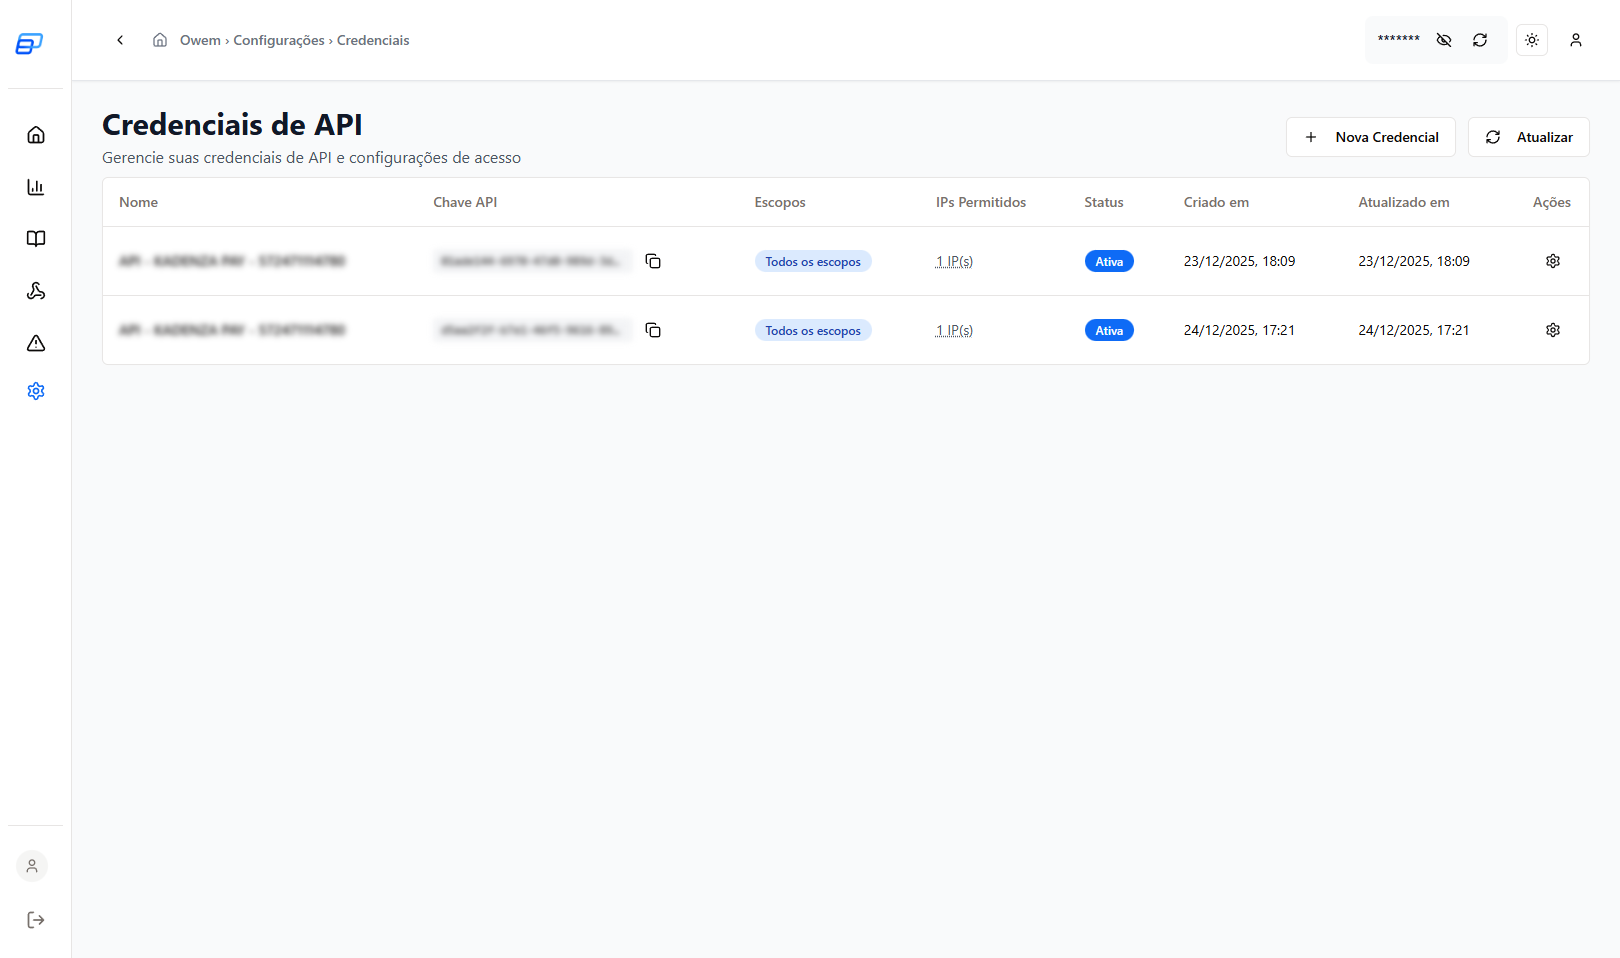Open Configurações via the gear sidebar icon

(x=36, y=390)
